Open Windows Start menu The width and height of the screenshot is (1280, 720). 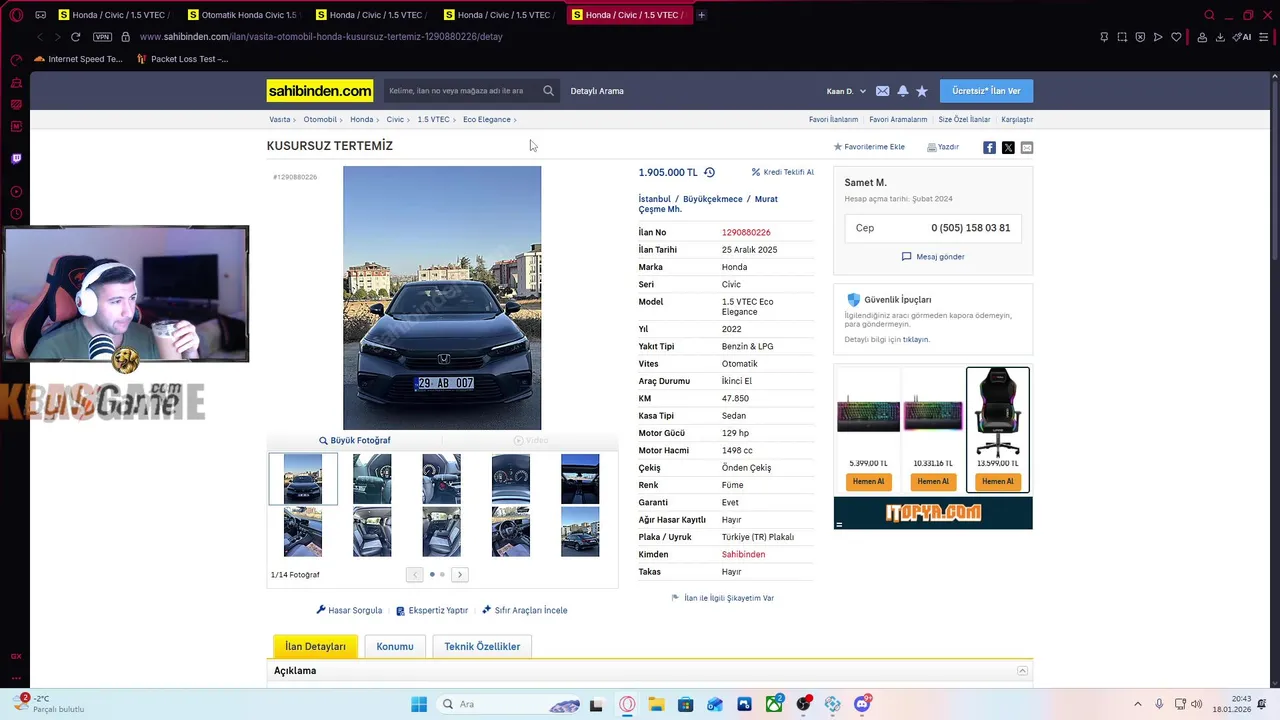[419, 704]
